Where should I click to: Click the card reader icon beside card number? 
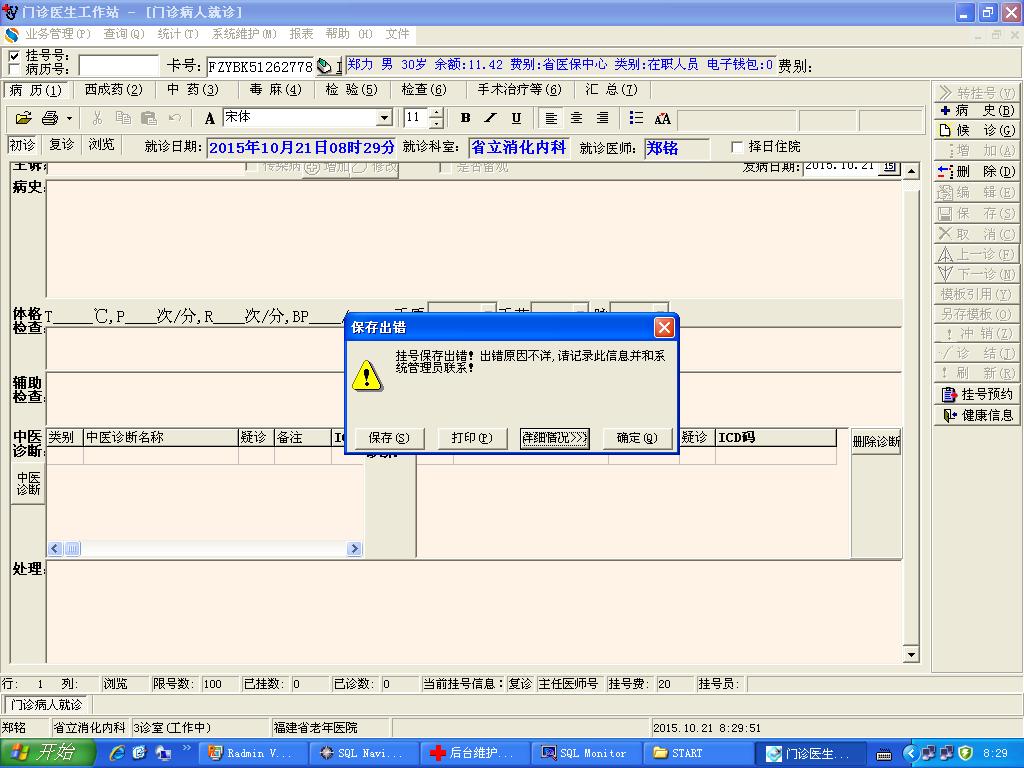(324, 66)
